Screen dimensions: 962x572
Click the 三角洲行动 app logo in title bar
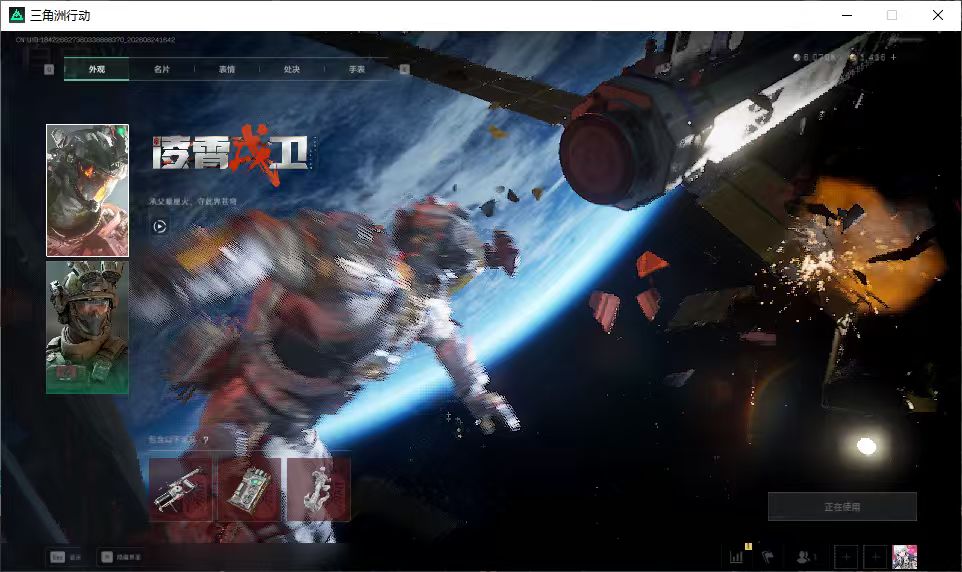pyautogui.click(x=17, y=15)
